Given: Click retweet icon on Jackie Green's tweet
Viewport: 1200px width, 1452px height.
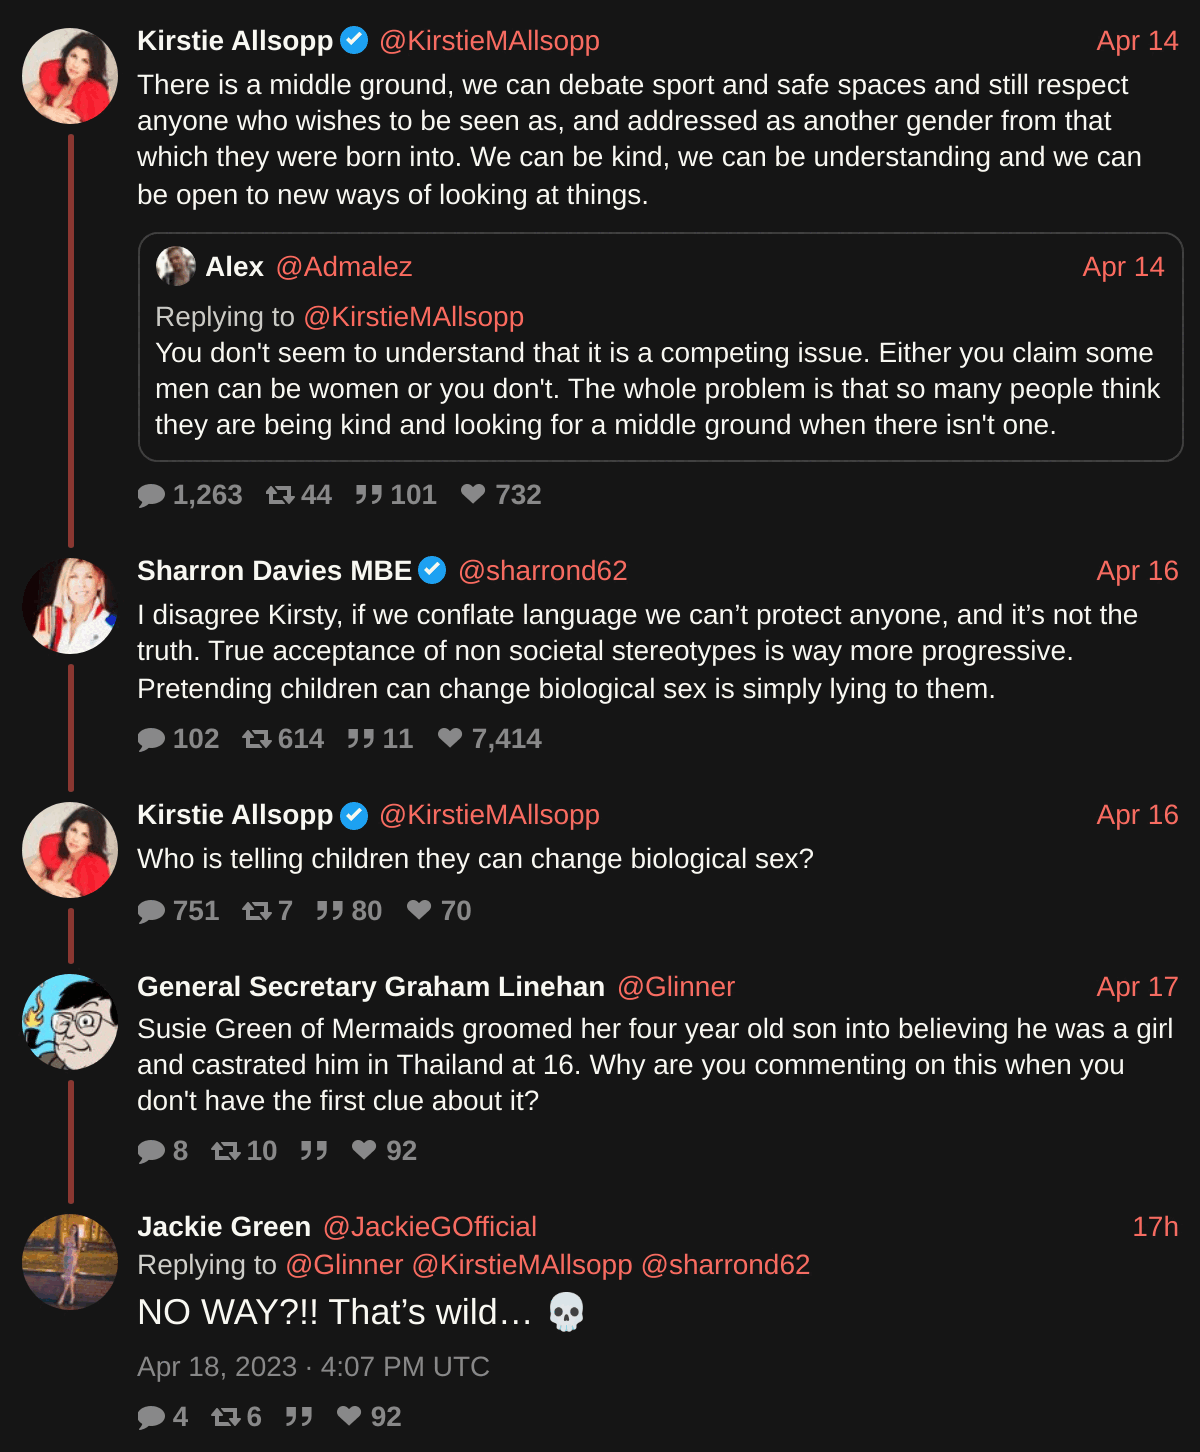Looking at the screenshot, I should click(226, 1417).
